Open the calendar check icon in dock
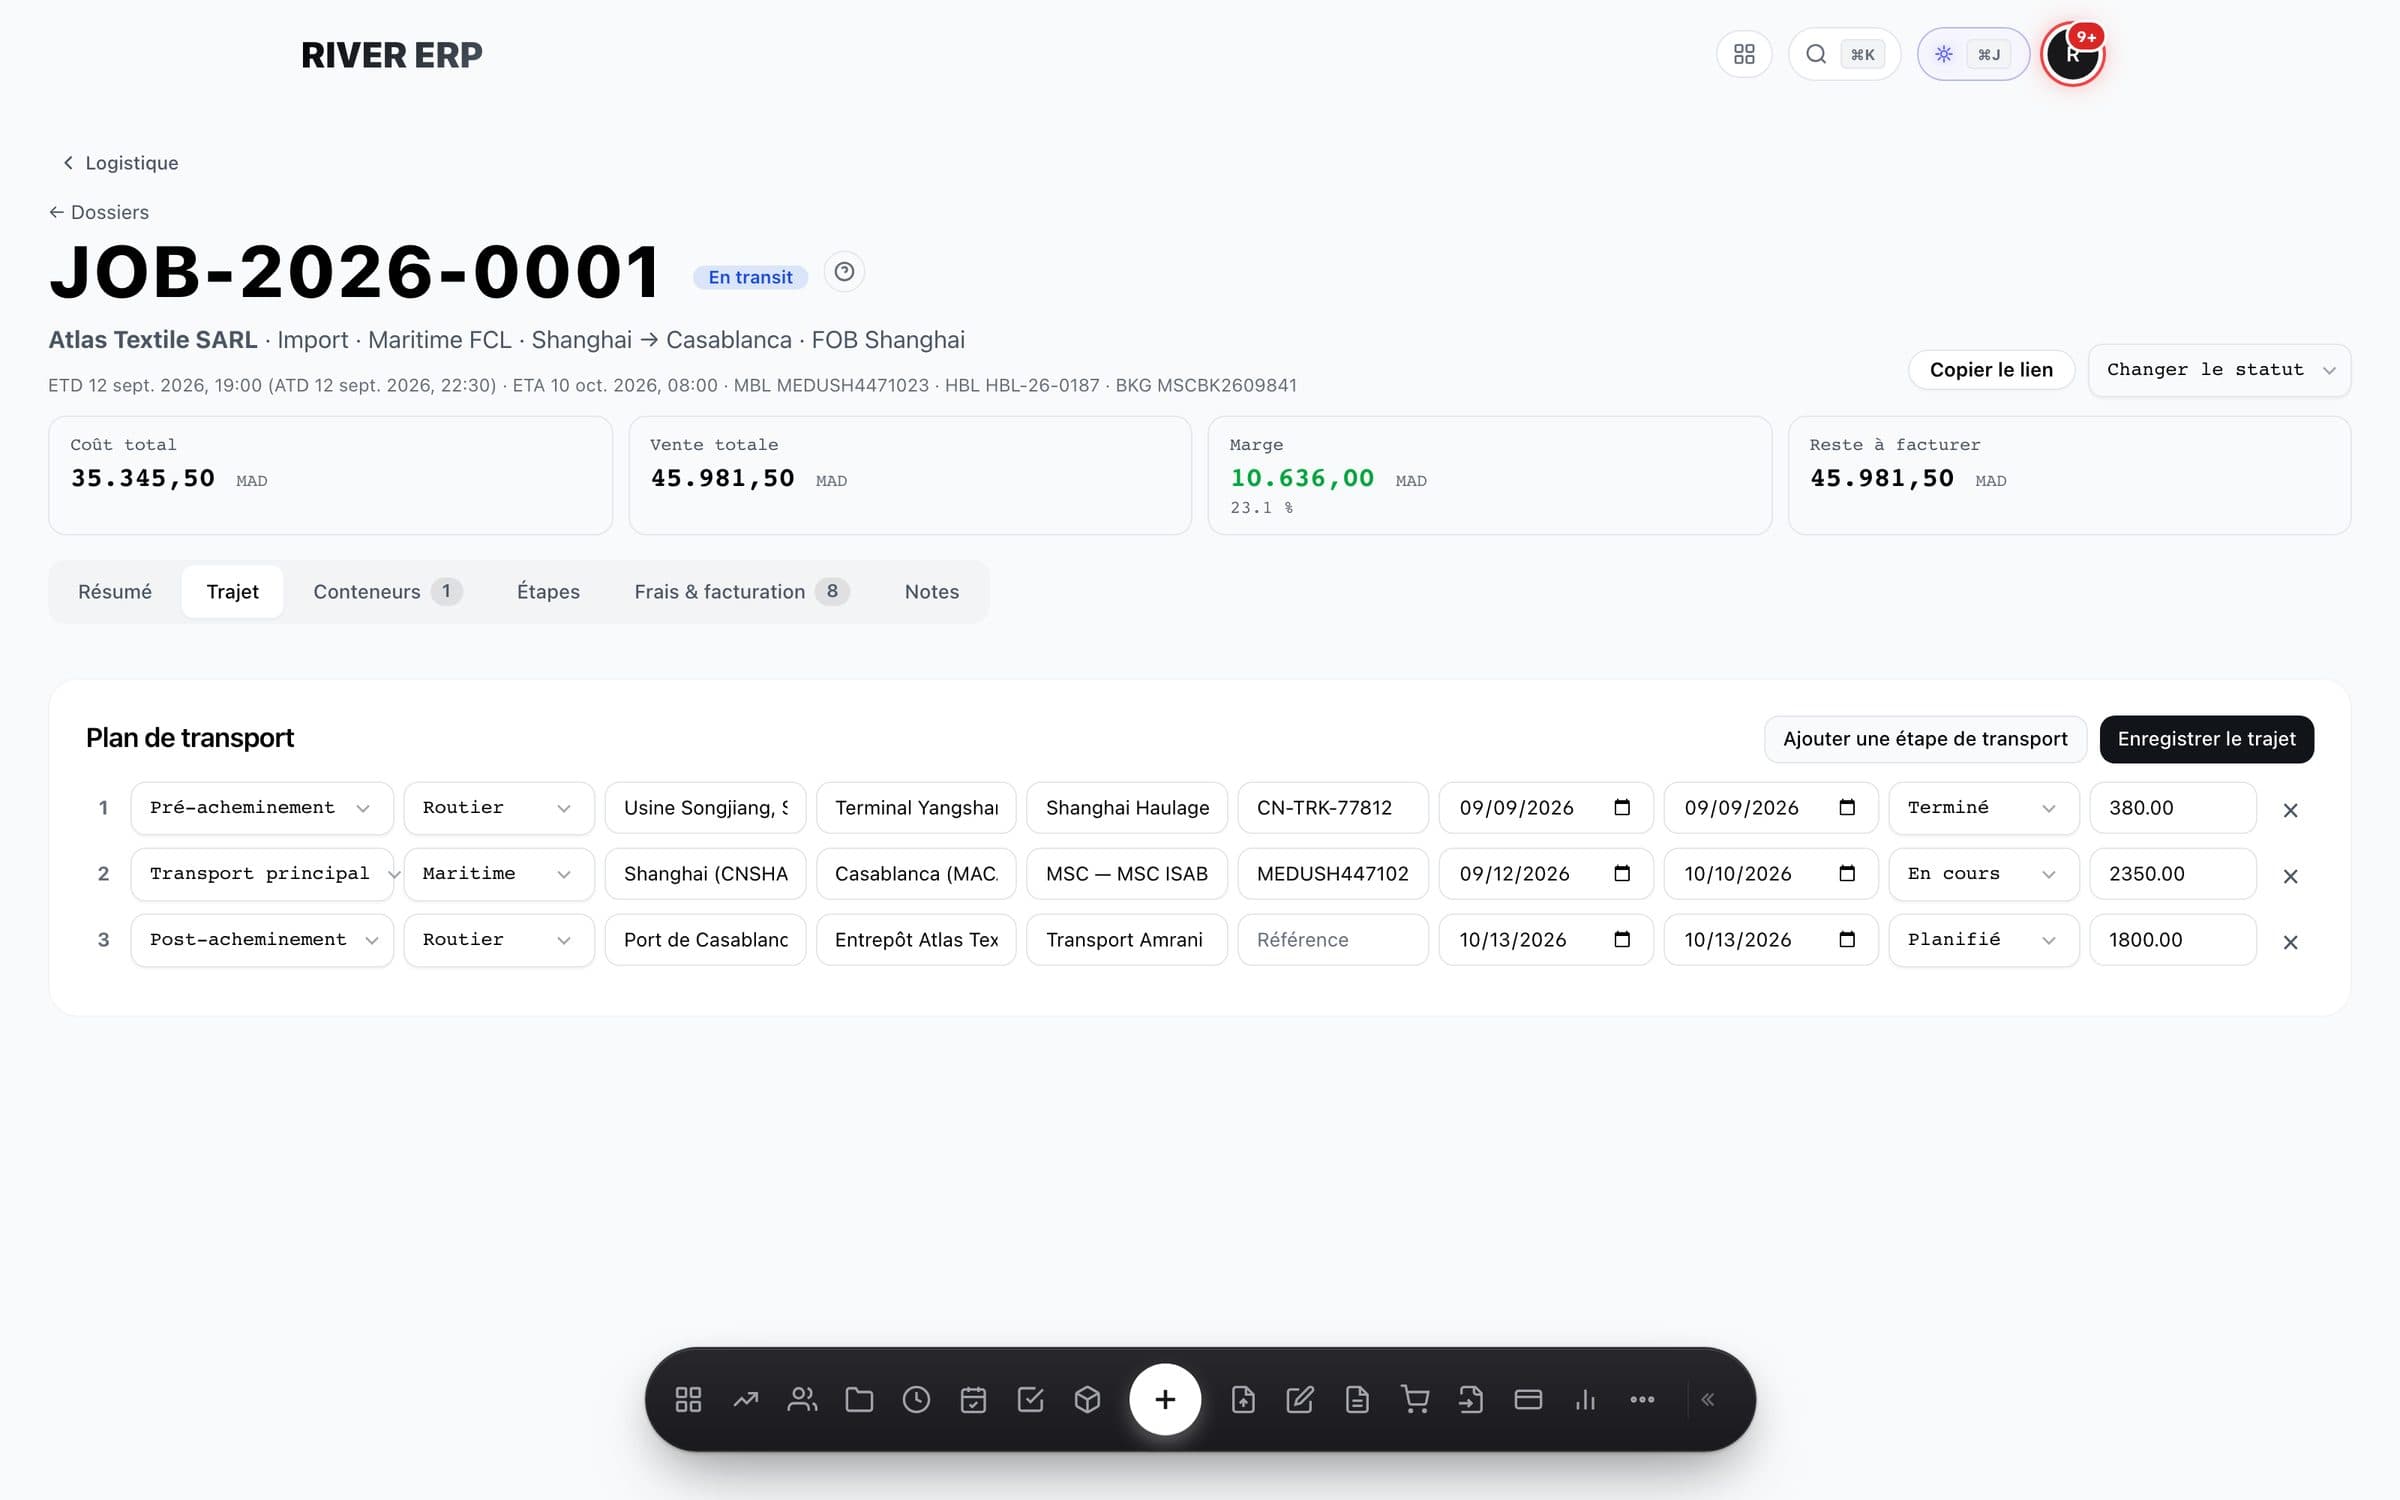 click(973, 1399)
